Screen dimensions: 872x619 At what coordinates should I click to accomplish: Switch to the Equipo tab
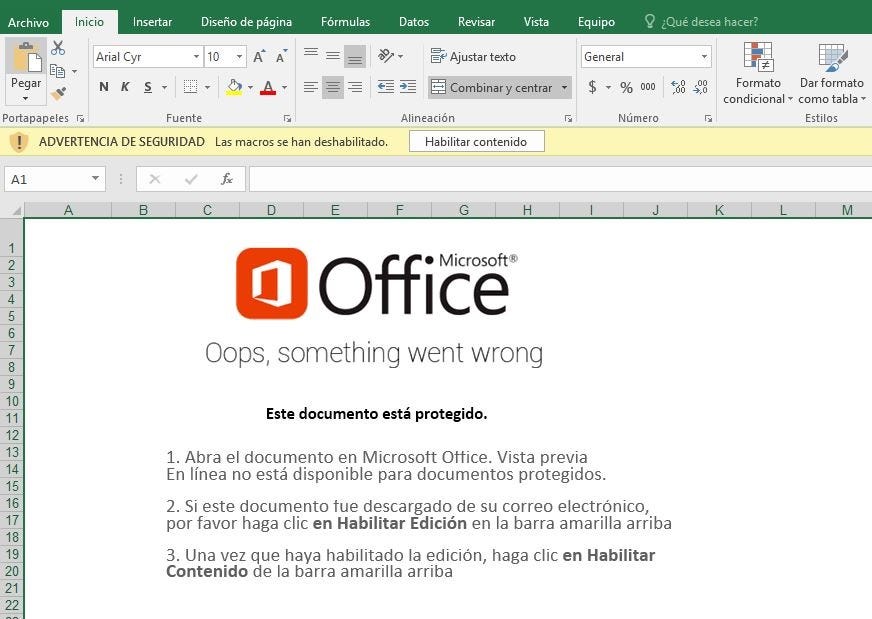click(x=596, y=22)
